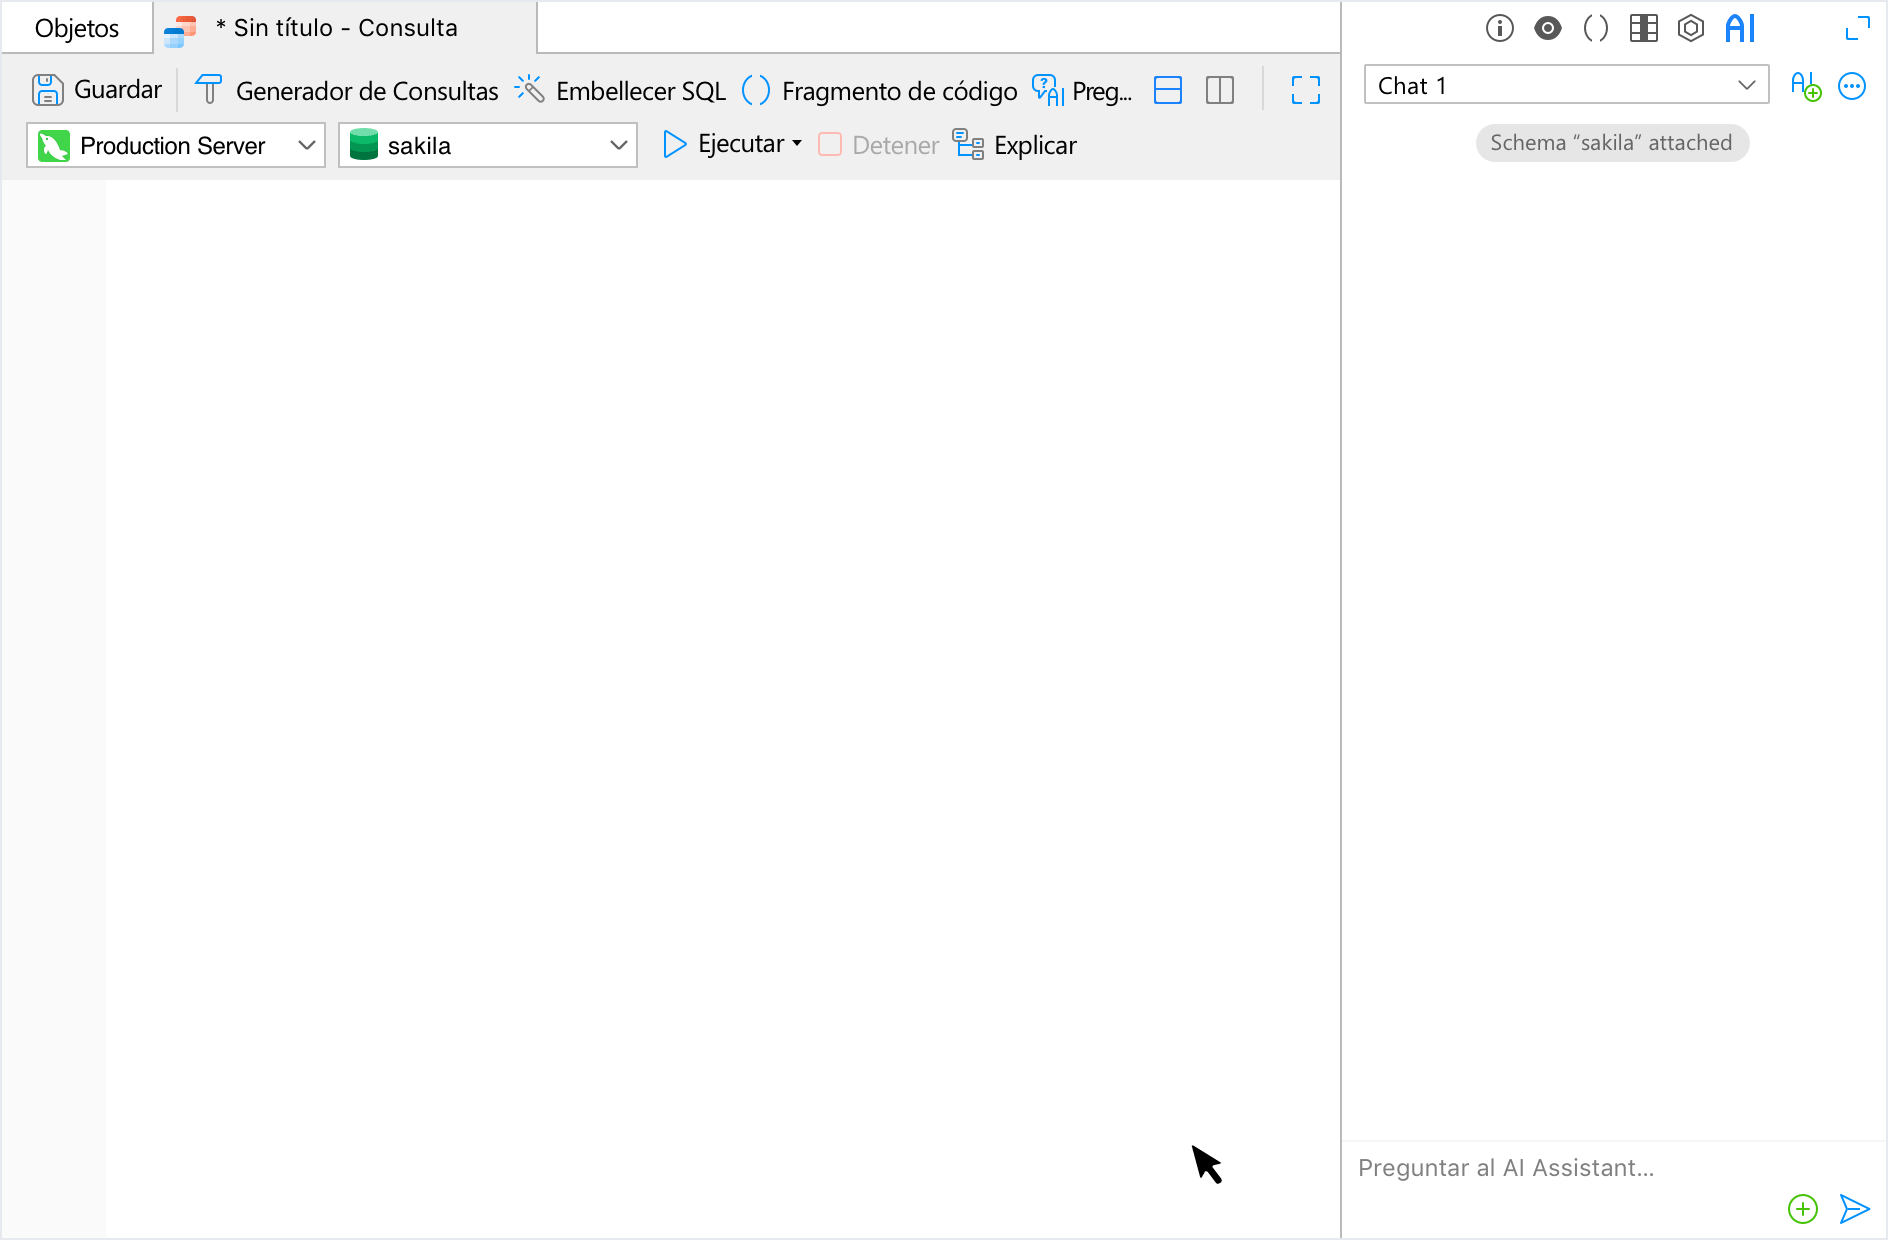Toggle vertical split layout view

1219,90
